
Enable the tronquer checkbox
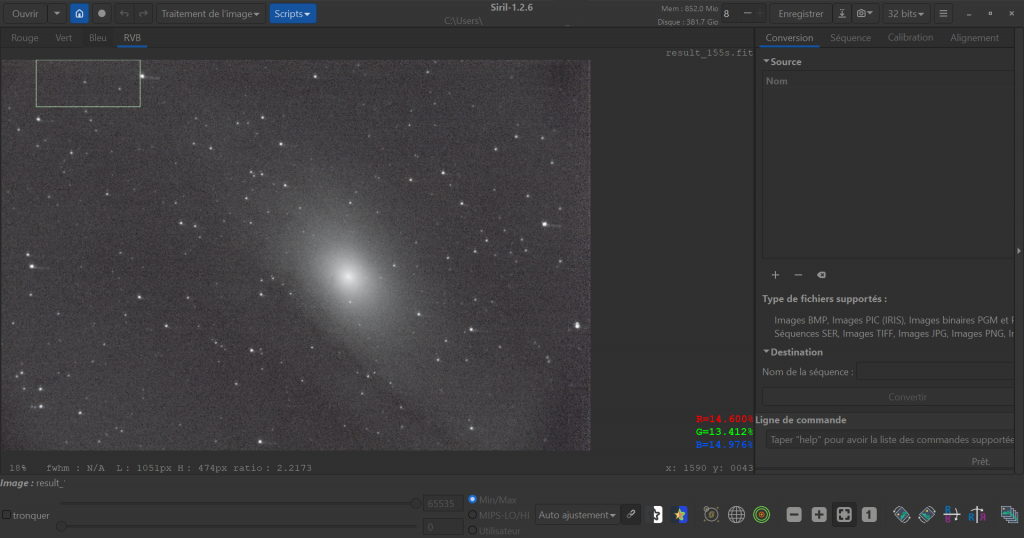tap(7, 515)
